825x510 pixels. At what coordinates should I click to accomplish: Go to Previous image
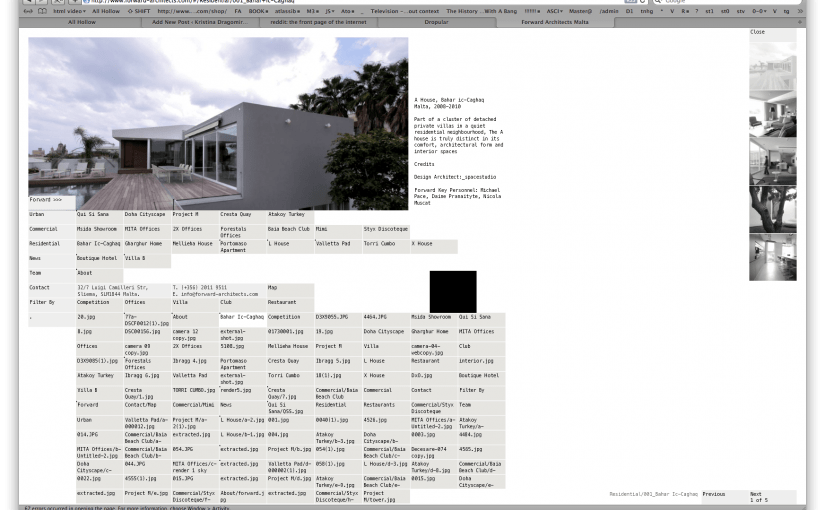[x=725, y=497]
